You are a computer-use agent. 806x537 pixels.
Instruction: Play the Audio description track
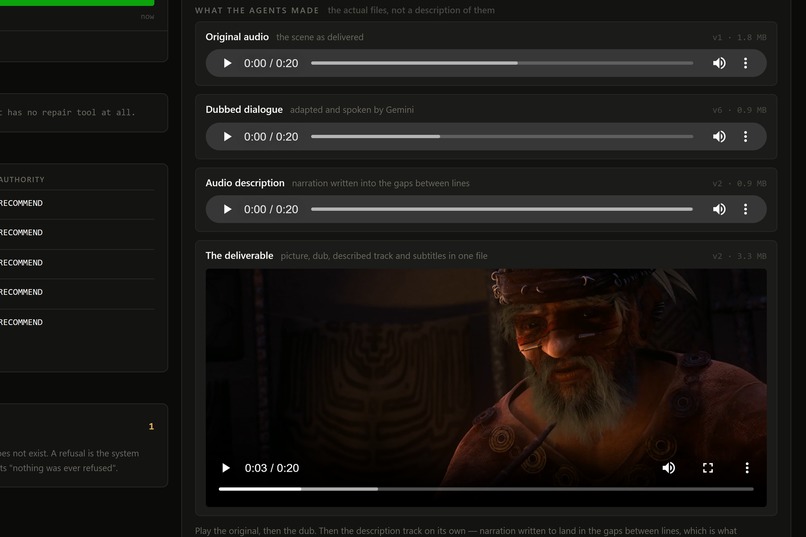[x=227, y=209]
